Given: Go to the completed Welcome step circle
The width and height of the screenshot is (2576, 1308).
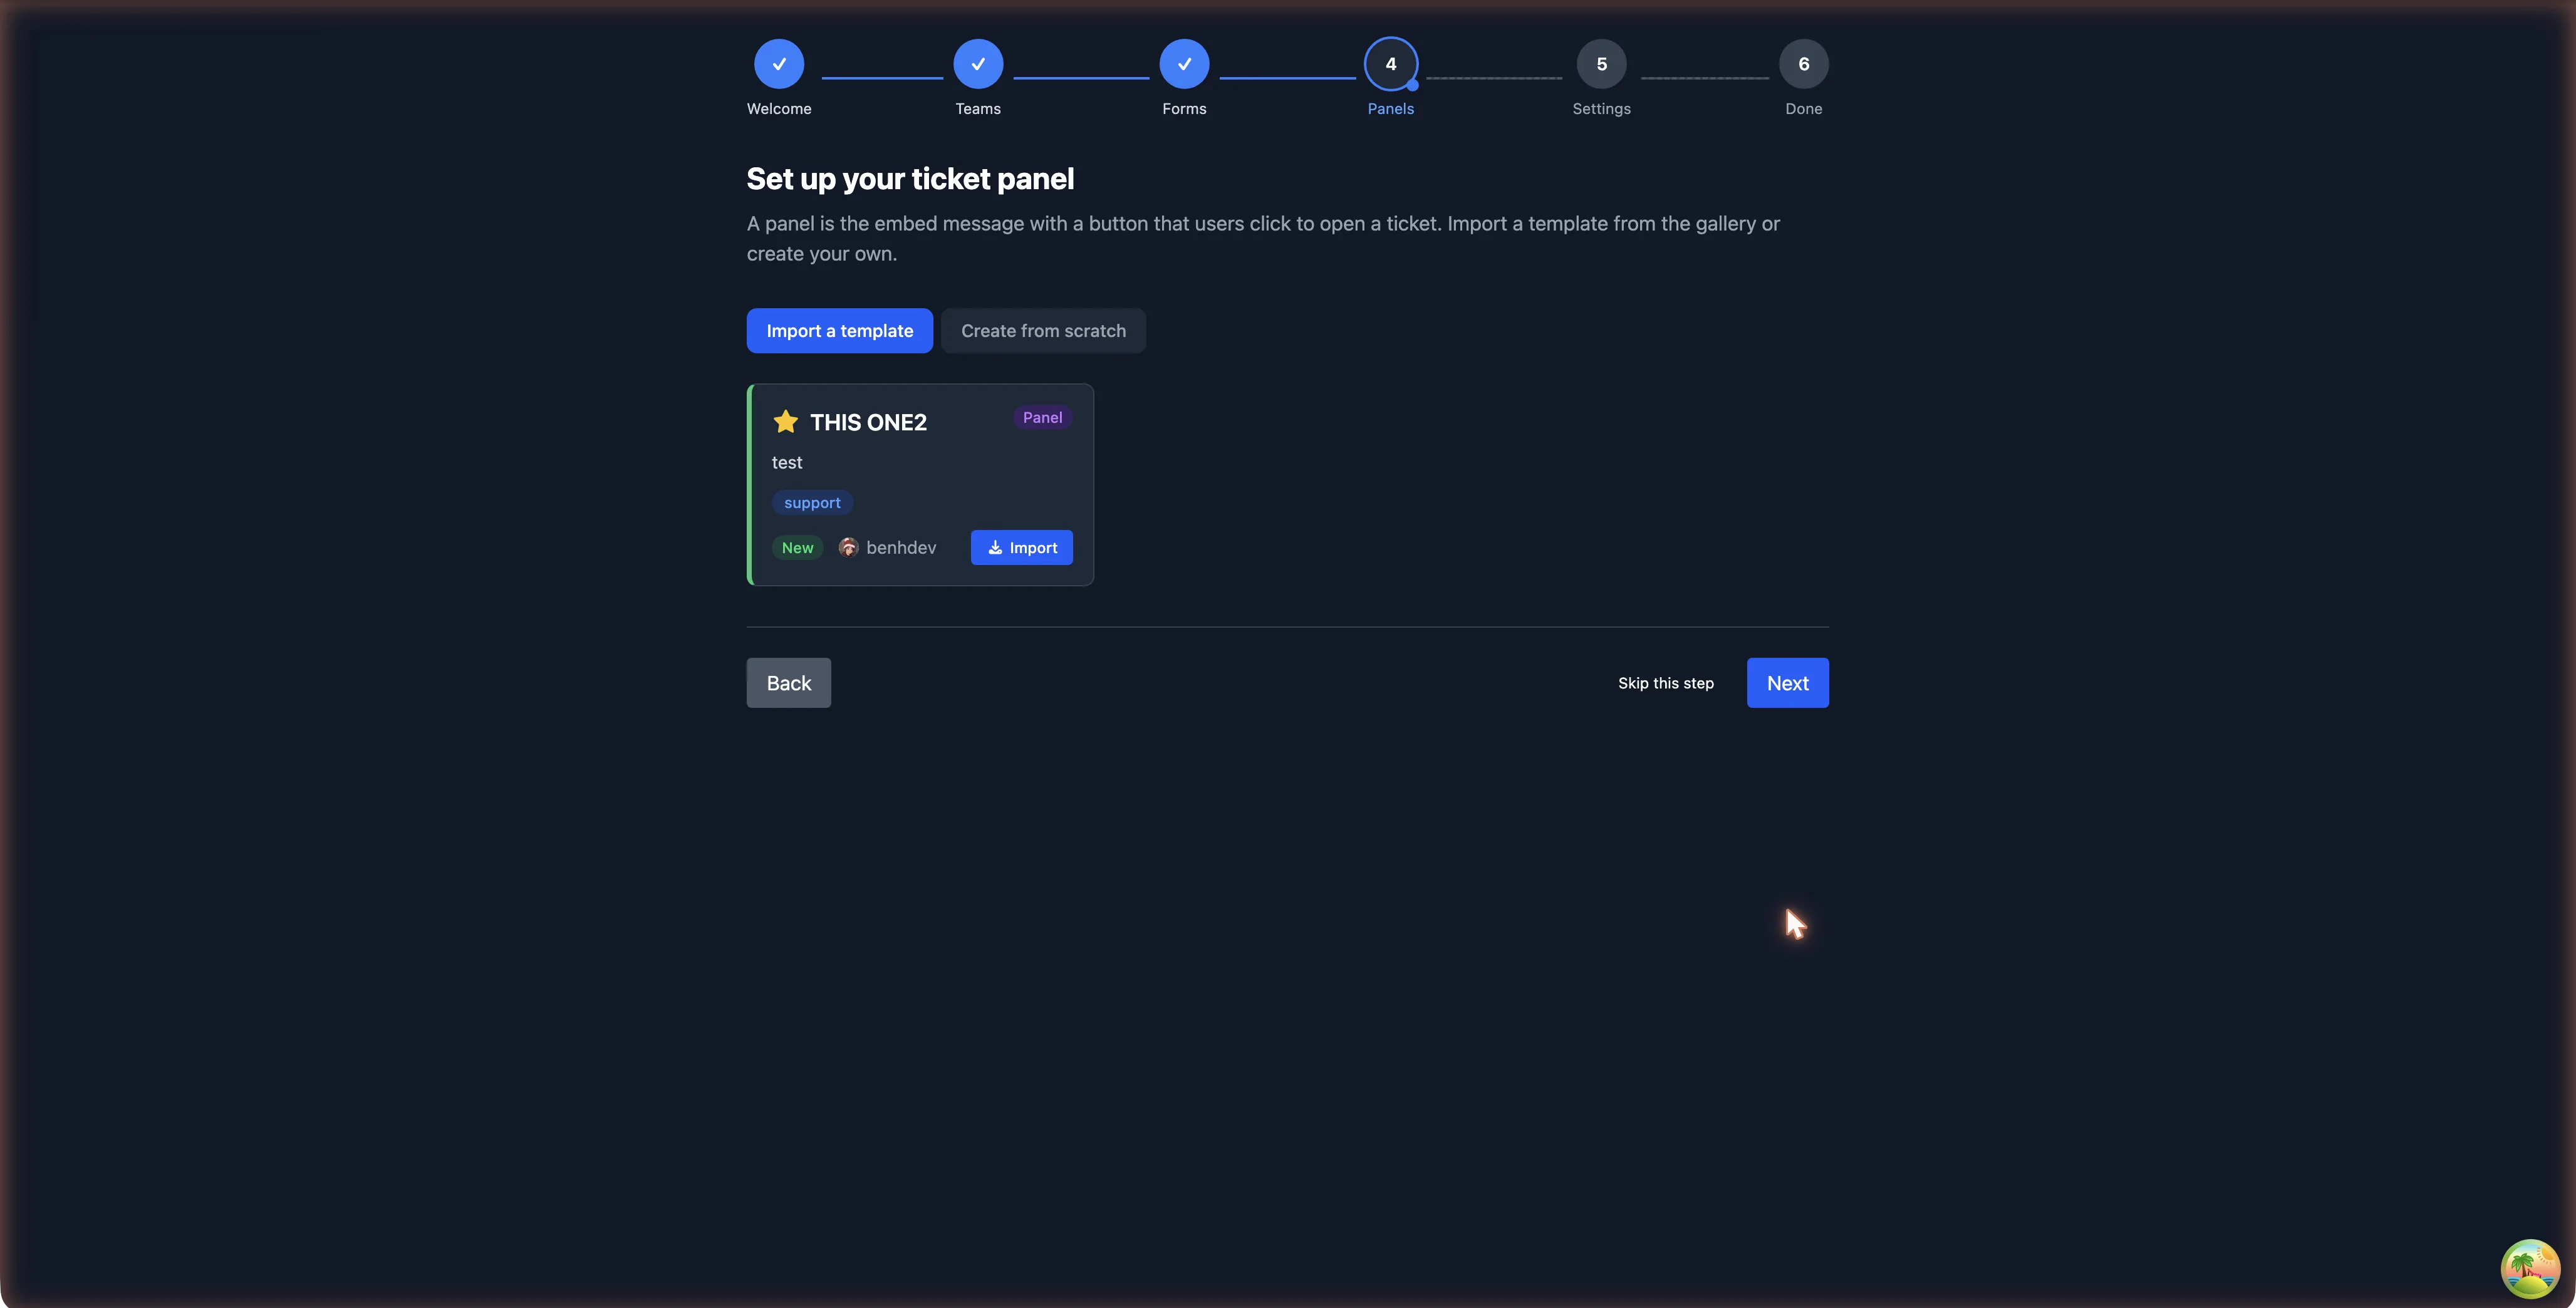Looking at the screenshot, I should (778, 64).
